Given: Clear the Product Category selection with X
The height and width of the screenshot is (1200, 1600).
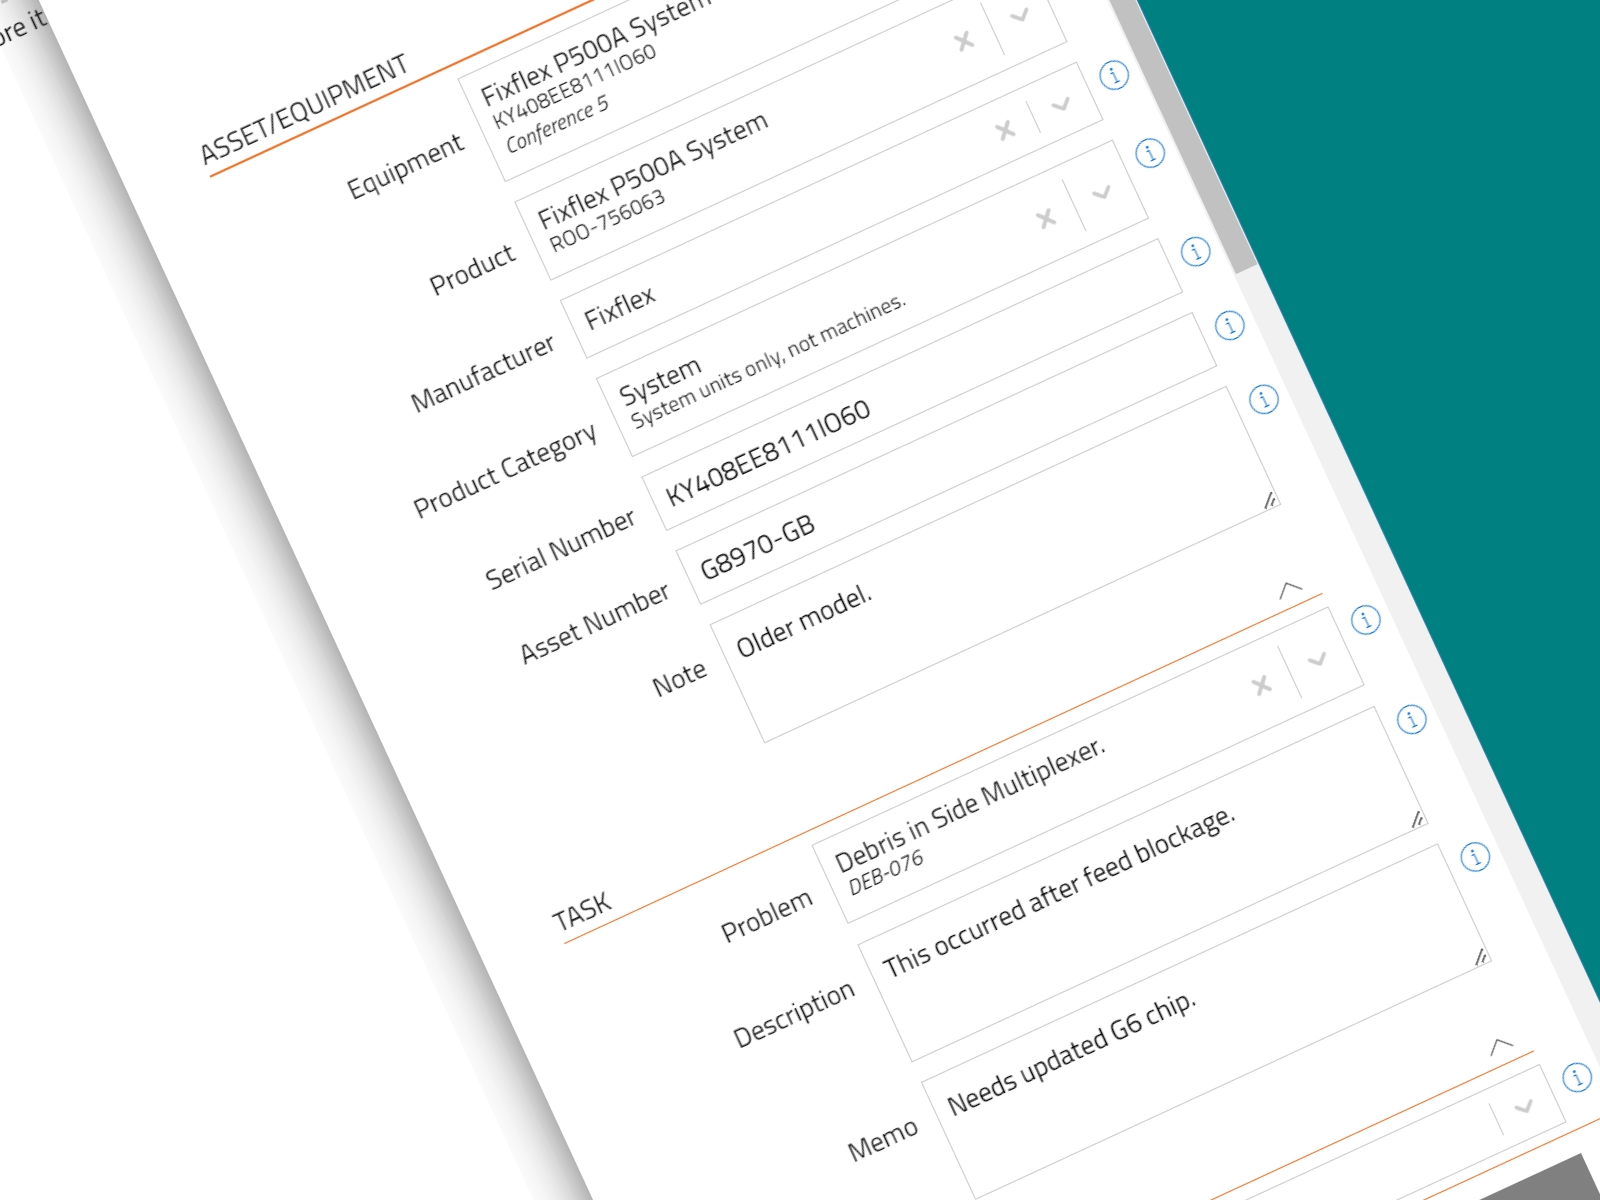Looking at the screenshot, I should 1046,218.
